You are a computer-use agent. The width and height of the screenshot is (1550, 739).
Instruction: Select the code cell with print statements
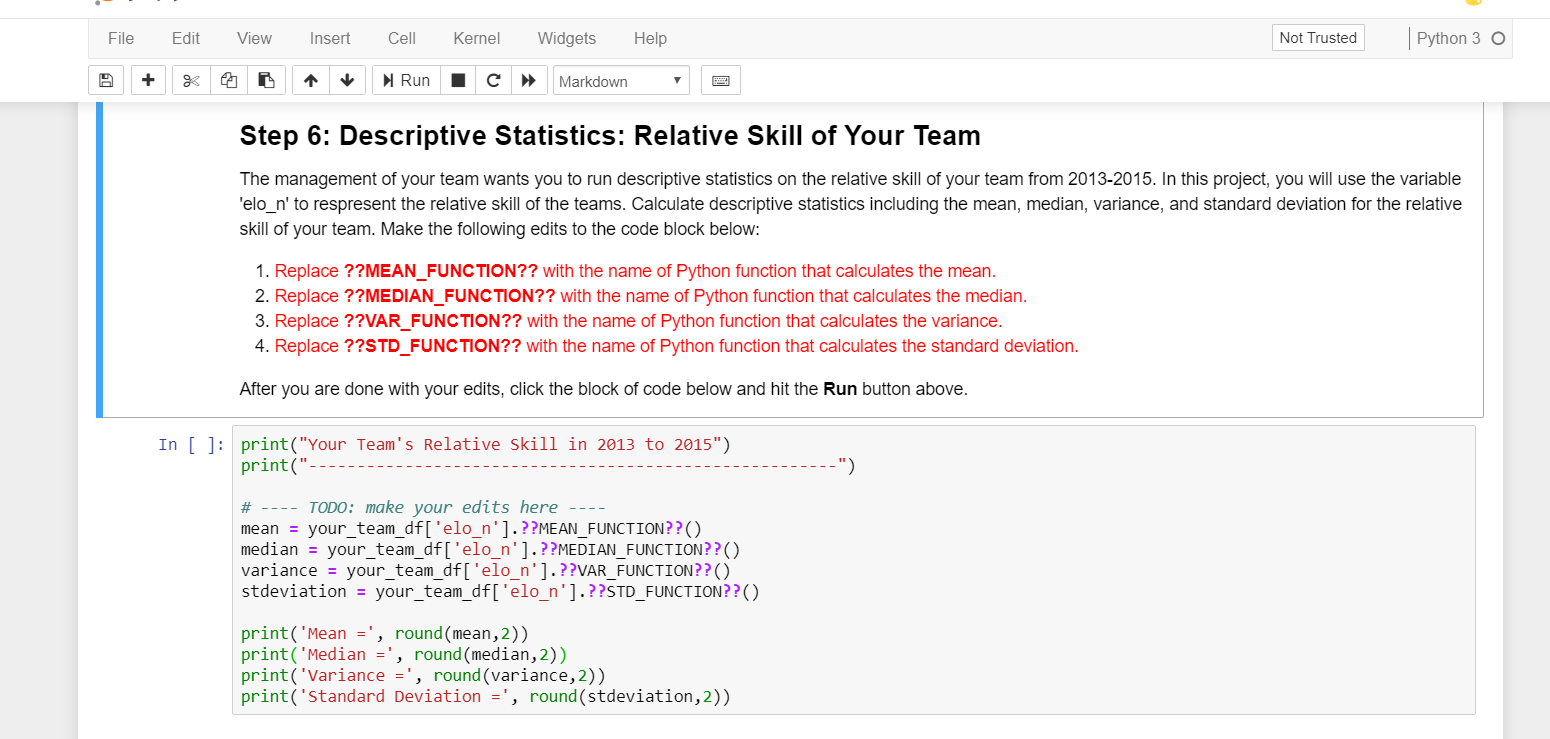point(700,570)
